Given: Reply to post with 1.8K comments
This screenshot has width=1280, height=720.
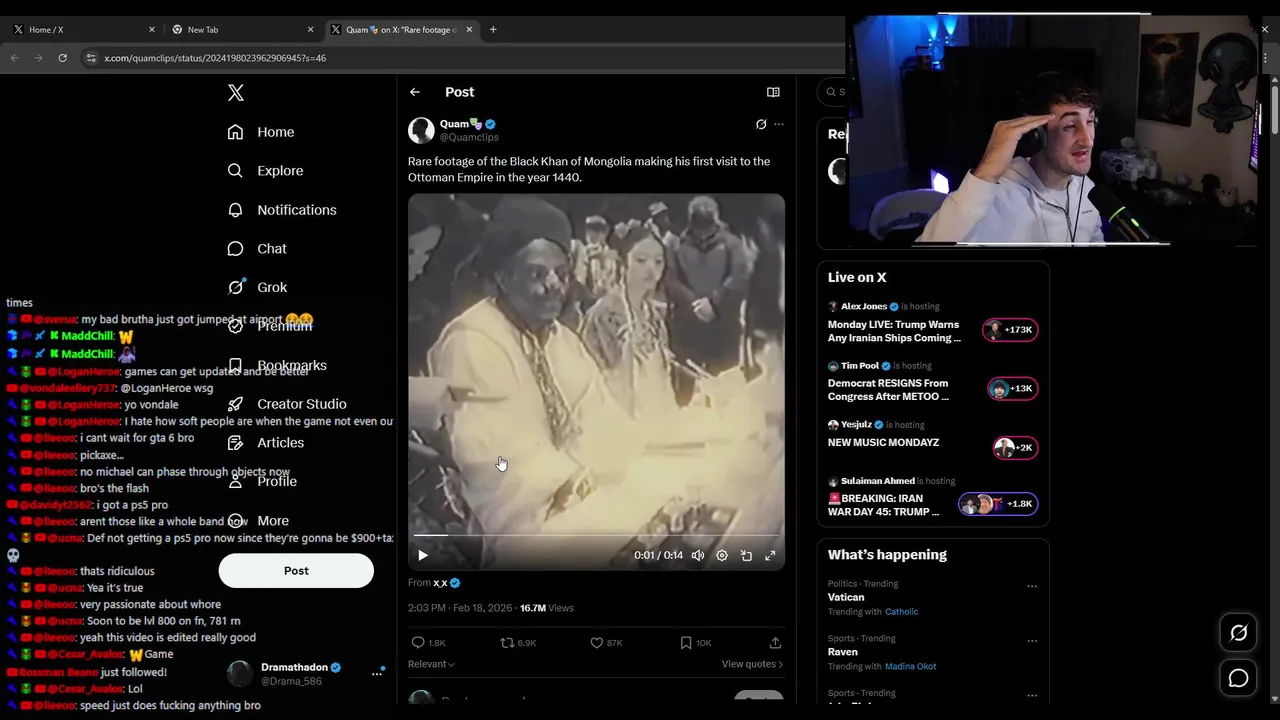Looking at the screenshot, I should [x=428, y=643].
